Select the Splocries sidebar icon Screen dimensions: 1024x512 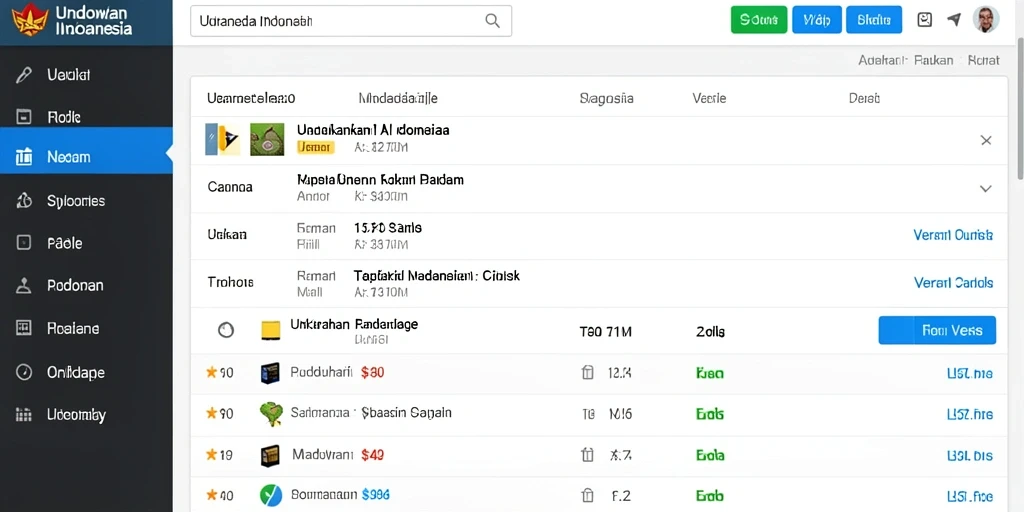pos(24,200)
